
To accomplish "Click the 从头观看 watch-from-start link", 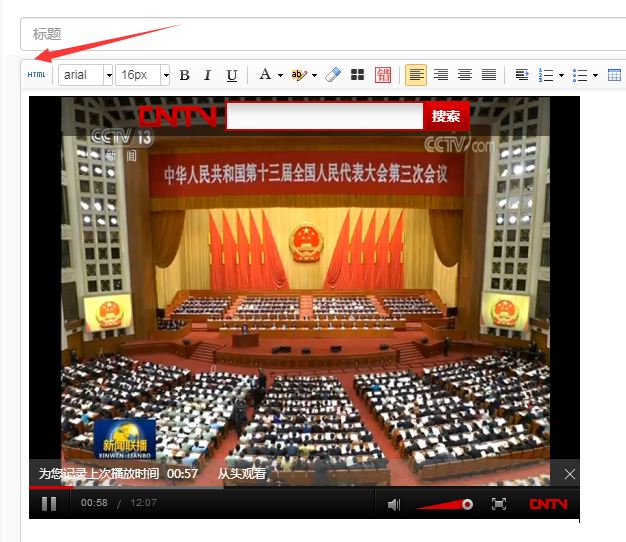I will tap(241, 473).
